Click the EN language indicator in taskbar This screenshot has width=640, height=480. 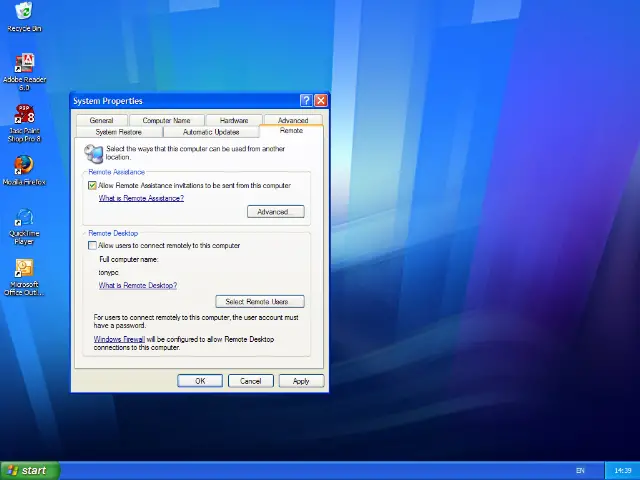coord(581,470)
